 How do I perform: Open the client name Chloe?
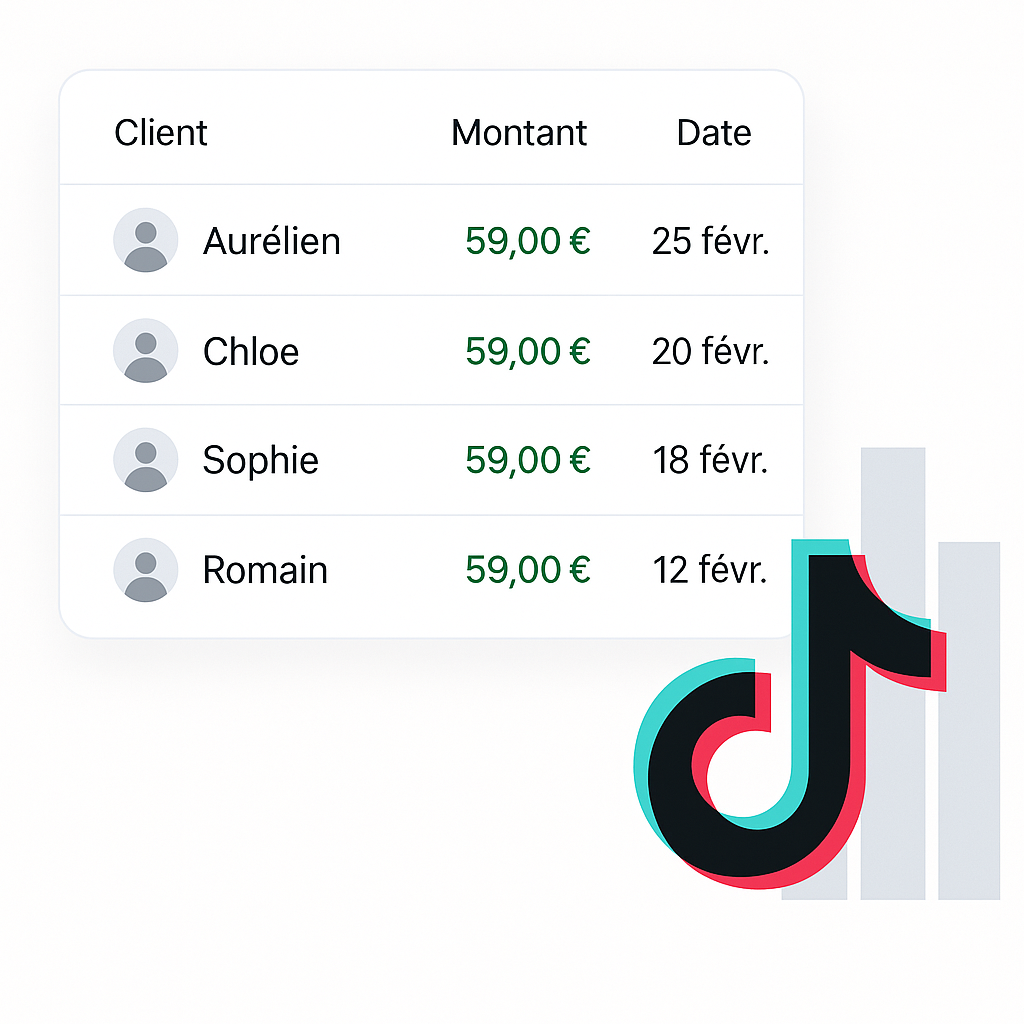(251, 351)
